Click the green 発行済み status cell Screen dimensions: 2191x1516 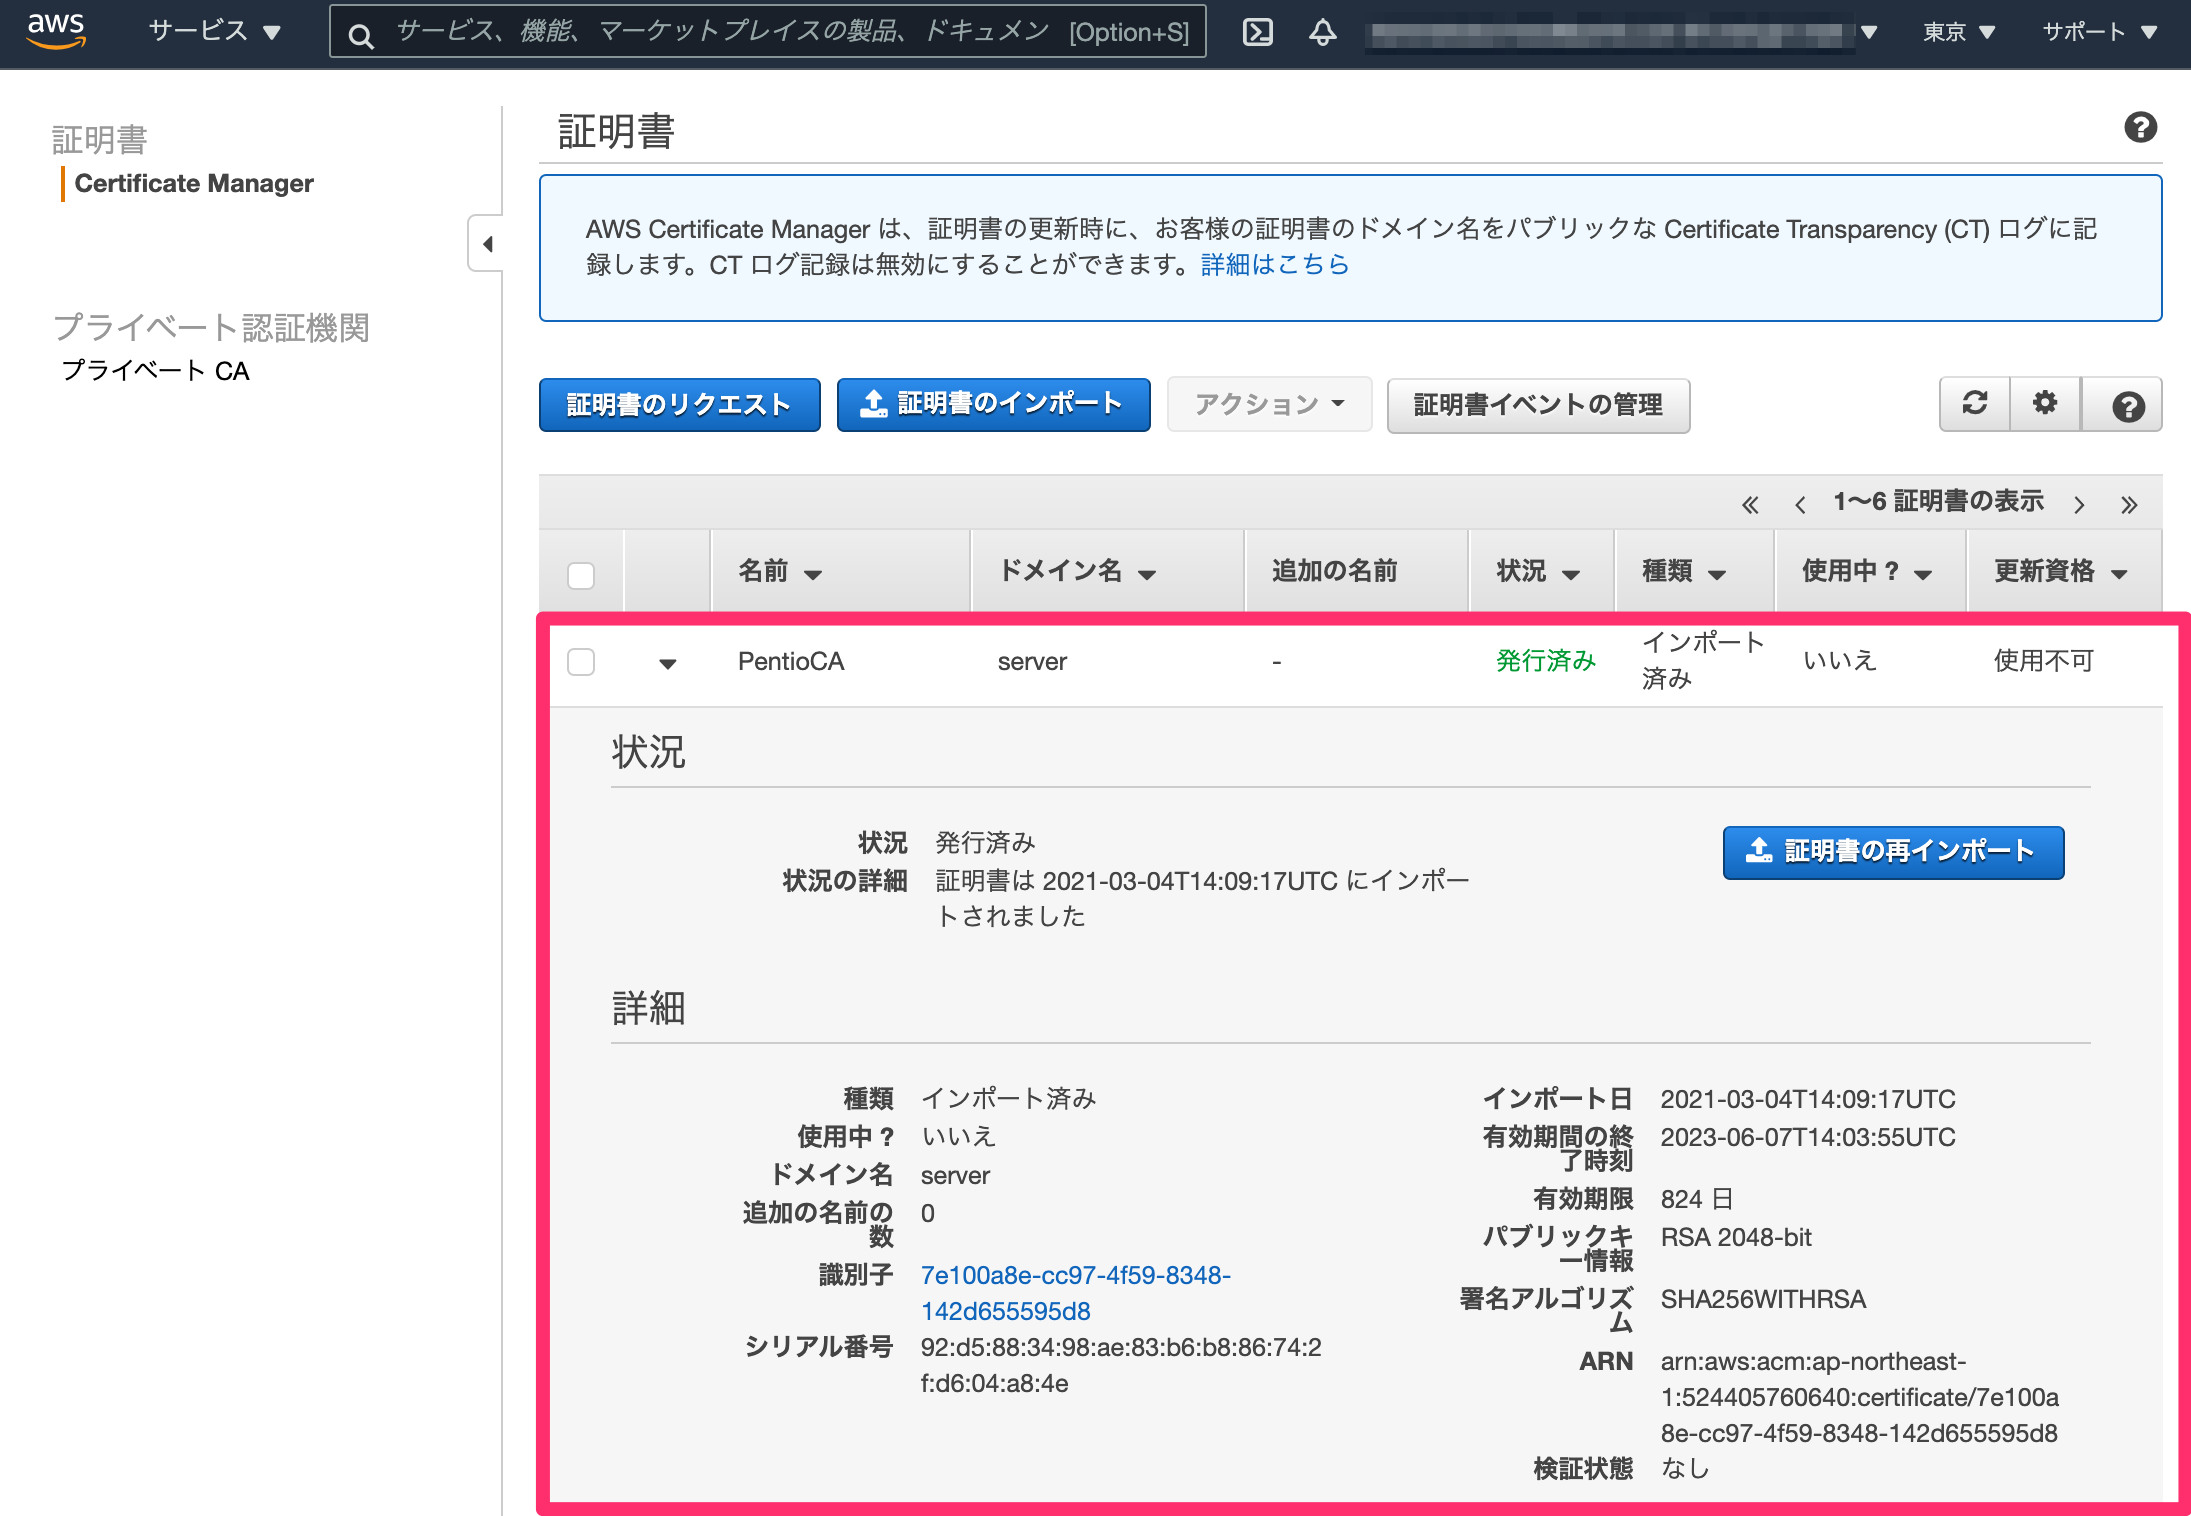coord(1545,661)
